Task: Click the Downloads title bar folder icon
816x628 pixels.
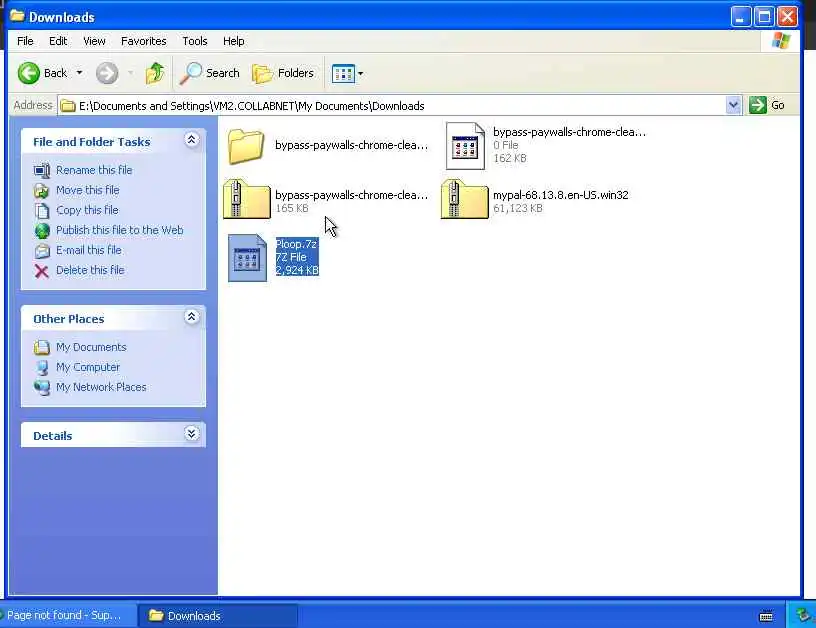Action: point(17,16)
